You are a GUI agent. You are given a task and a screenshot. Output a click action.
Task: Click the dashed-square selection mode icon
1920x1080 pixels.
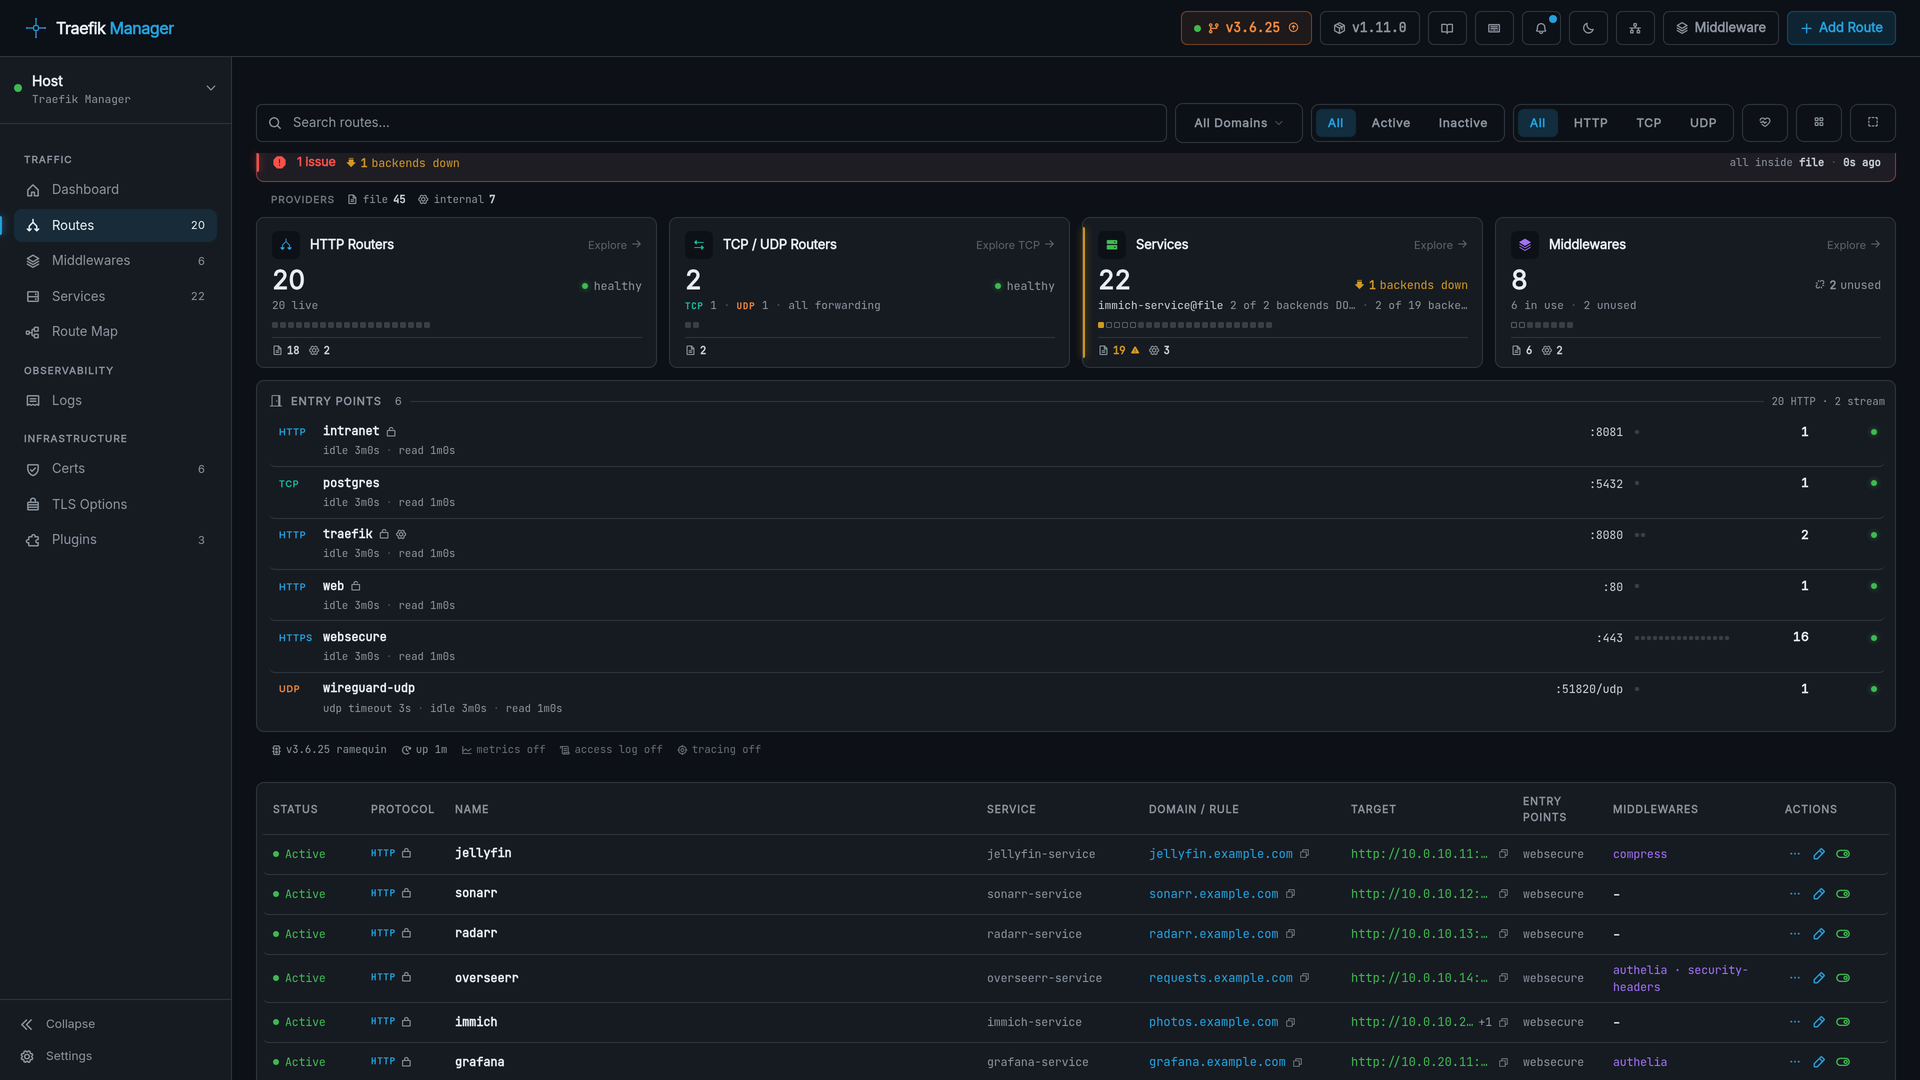click(x=1873, y=123)
